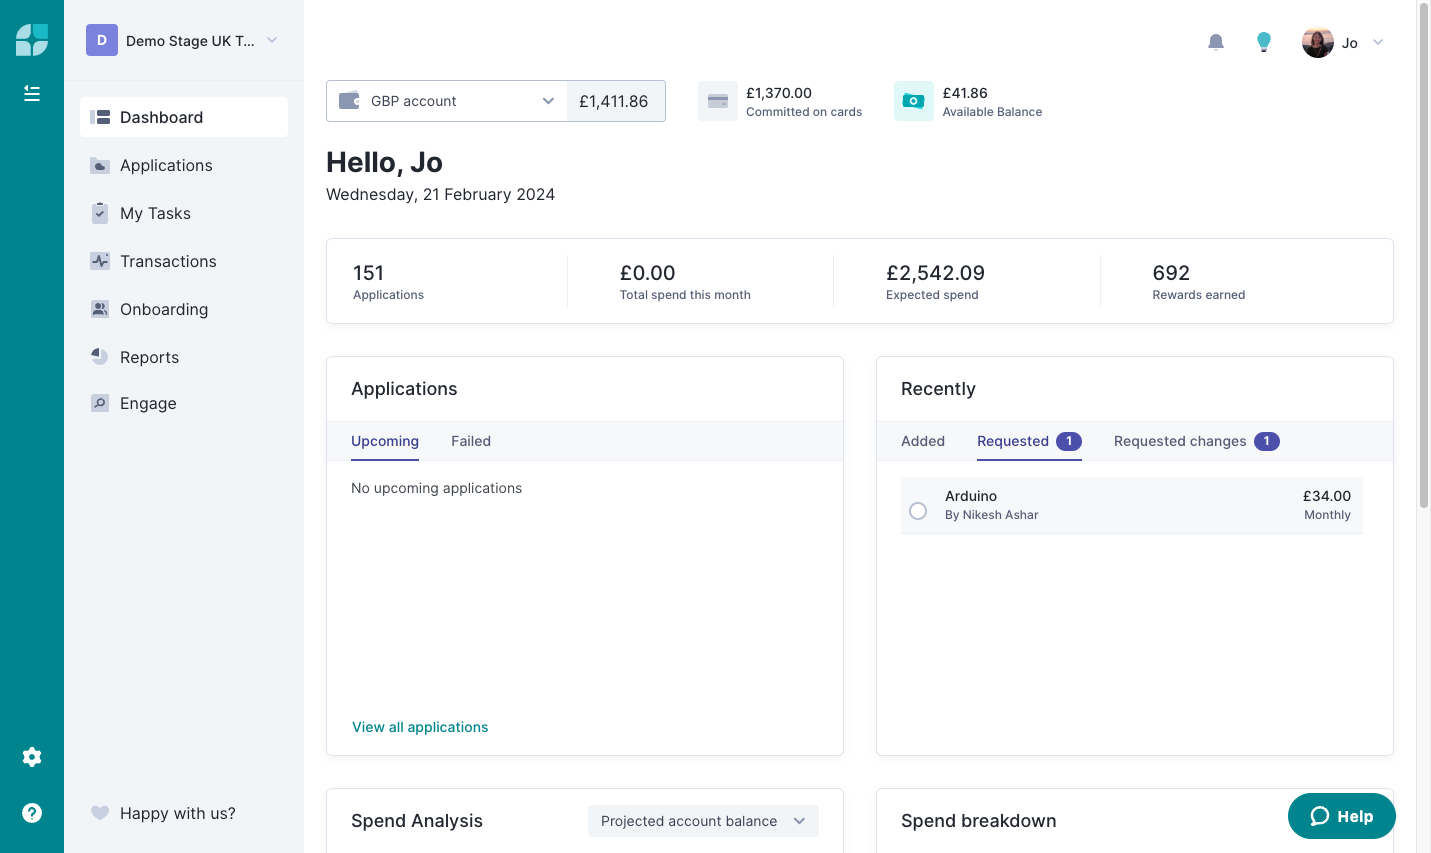This screenshot has width=1431, height=853.
Task: Select the Arduino request radio button
Action: [x=918, y=511]
